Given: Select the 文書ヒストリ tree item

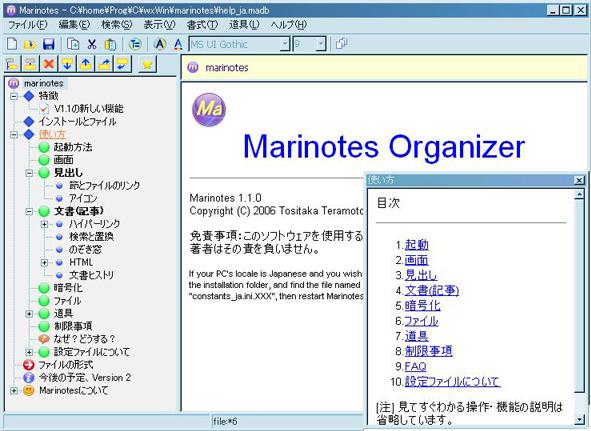Looking at the screenshot, I should click(91, 276).
